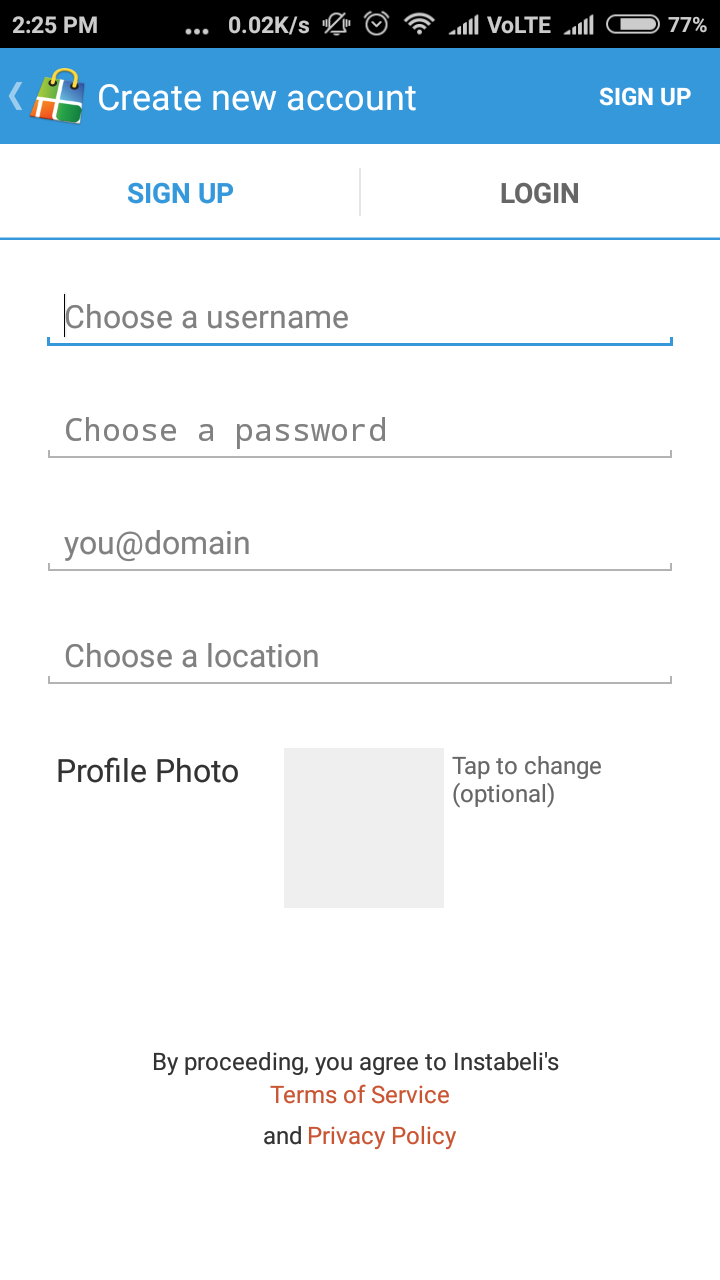This screenshot has height=1280, width=720.
Task: Click the you@domain email field
Action: point(360,544)
